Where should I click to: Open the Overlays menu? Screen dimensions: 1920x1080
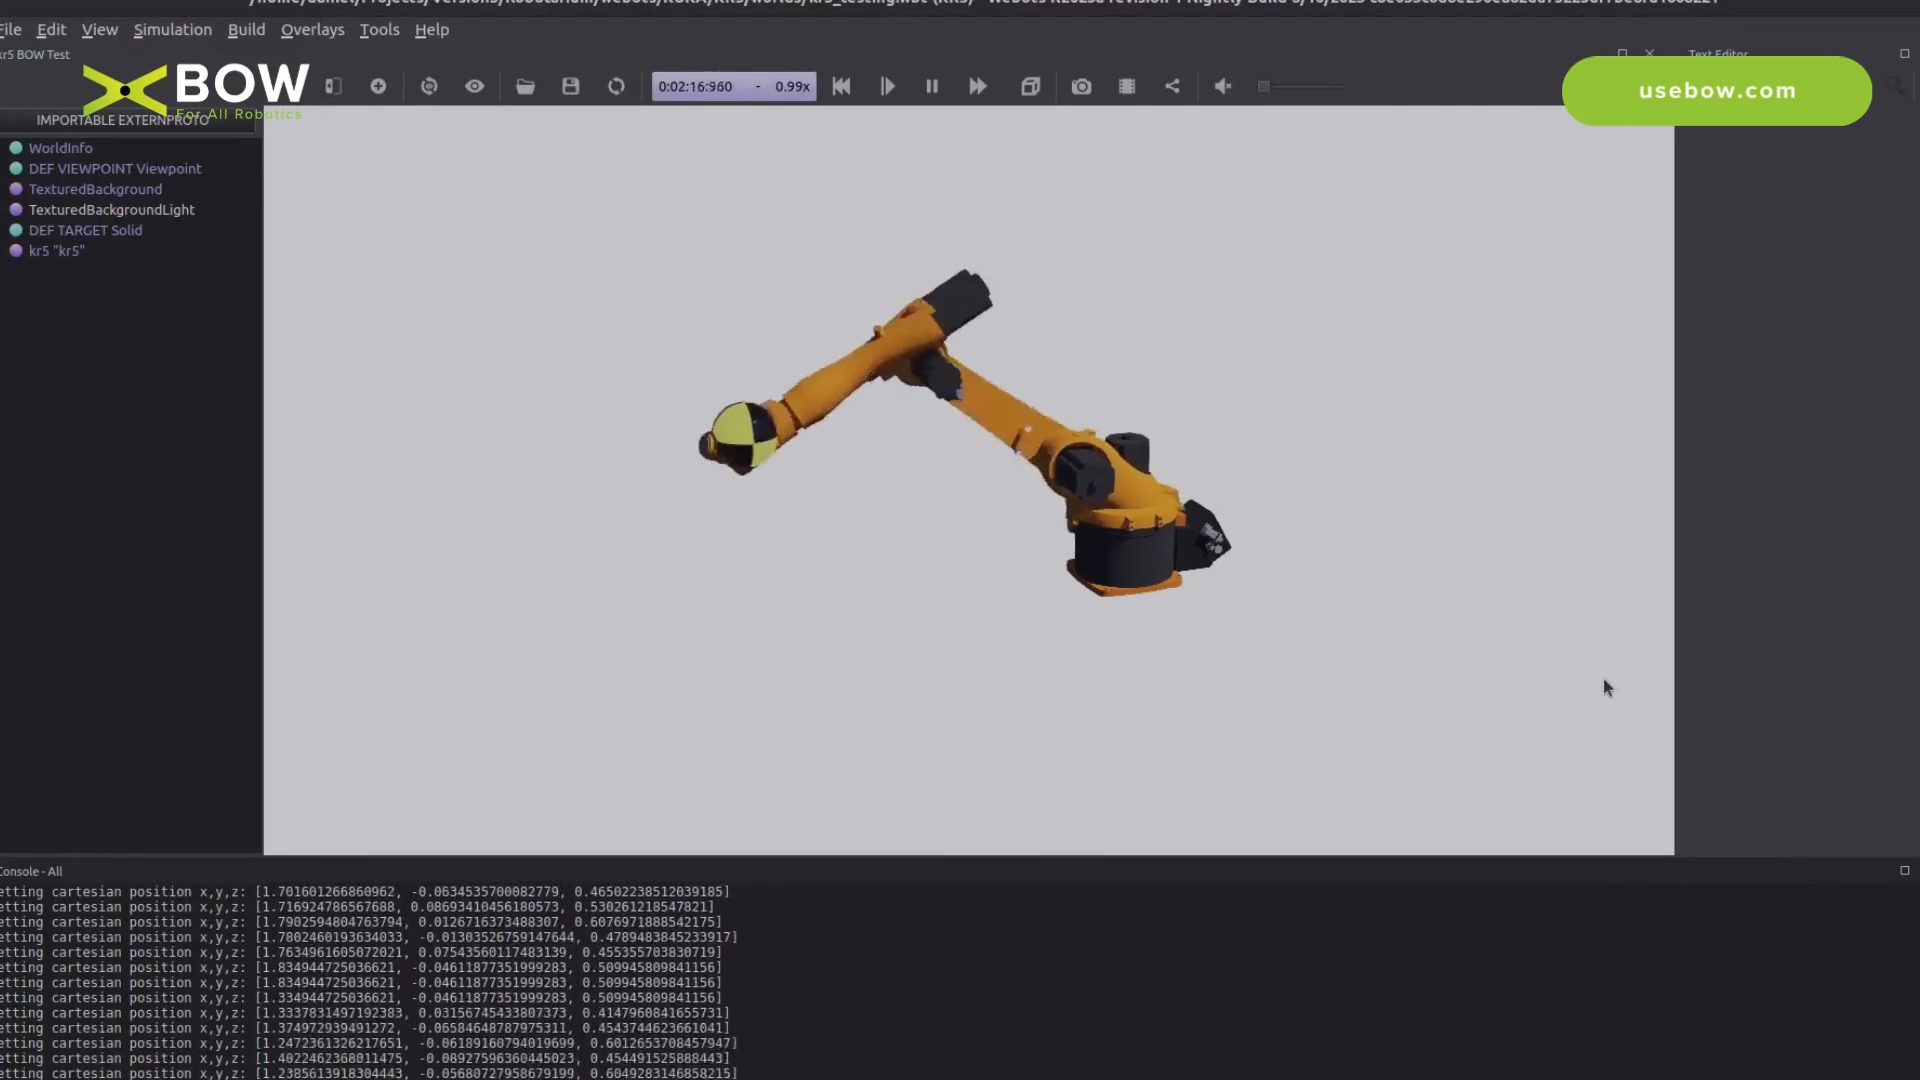click(x=312, y=30)
